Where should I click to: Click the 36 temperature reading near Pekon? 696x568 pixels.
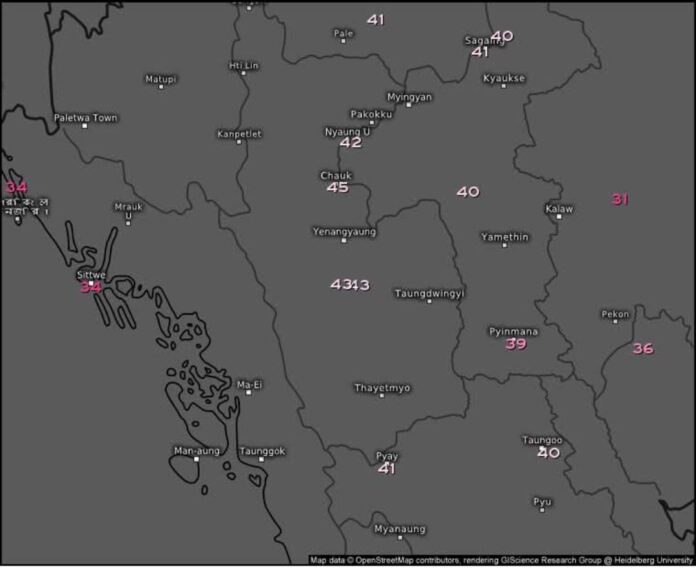(643, 349)
